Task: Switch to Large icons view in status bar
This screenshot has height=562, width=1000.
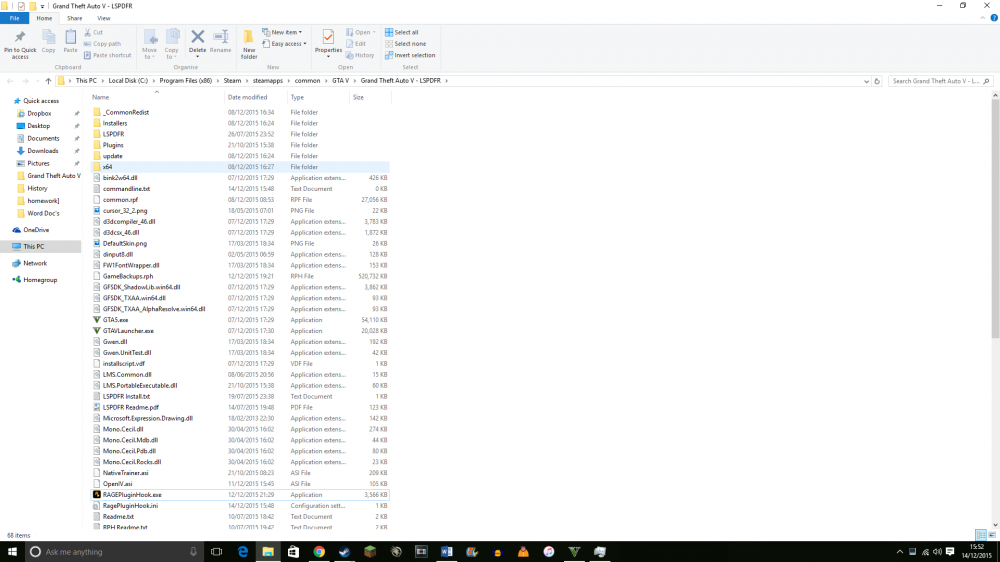Action: click(x=992, y=535)
